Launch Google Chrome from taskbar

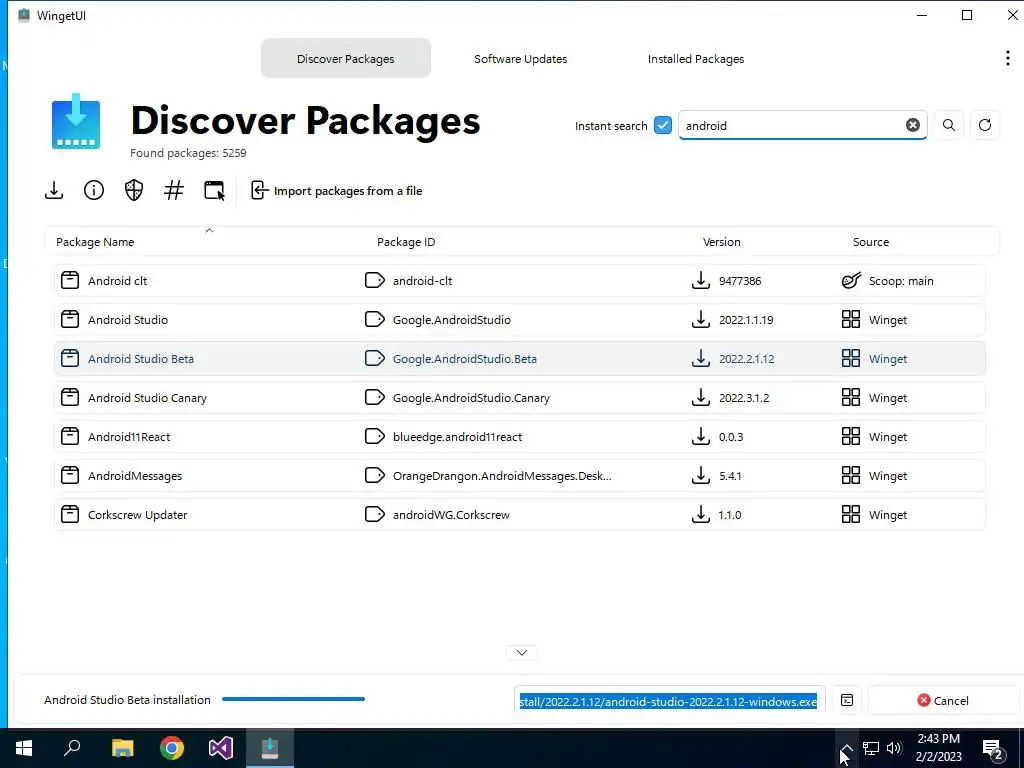coord(172,748)
